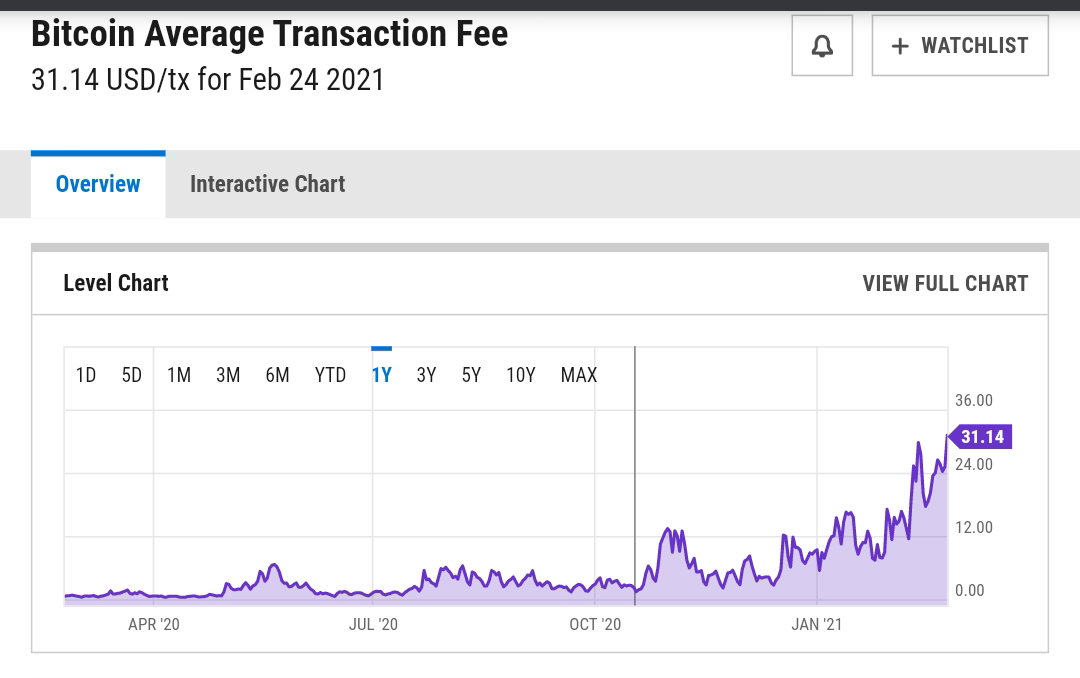Select the 10Y time range
The image size is (1080, 678).
pos(521,375)
